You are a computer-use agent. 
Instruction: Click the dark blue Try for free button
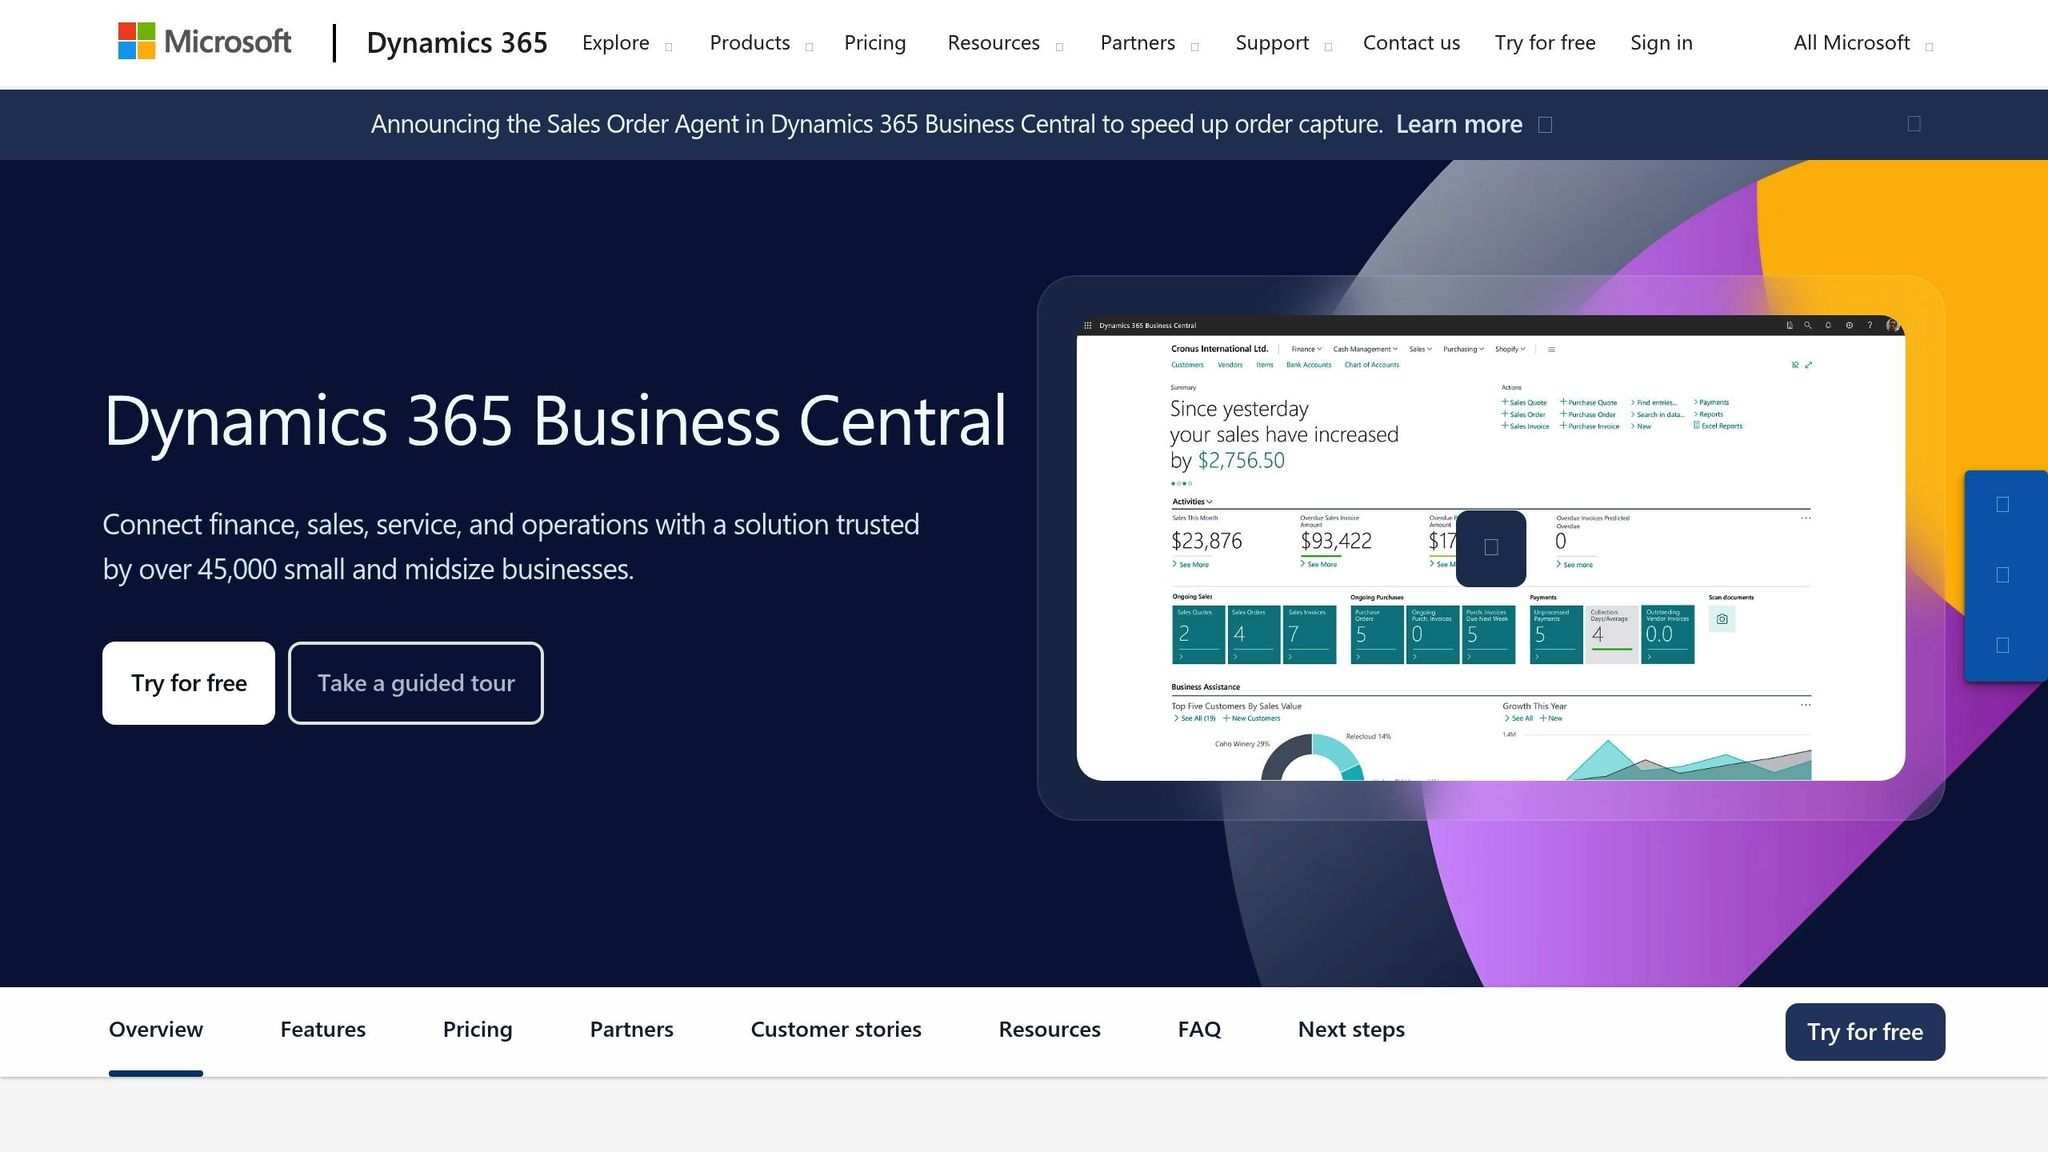[x=1865, y=1032]
